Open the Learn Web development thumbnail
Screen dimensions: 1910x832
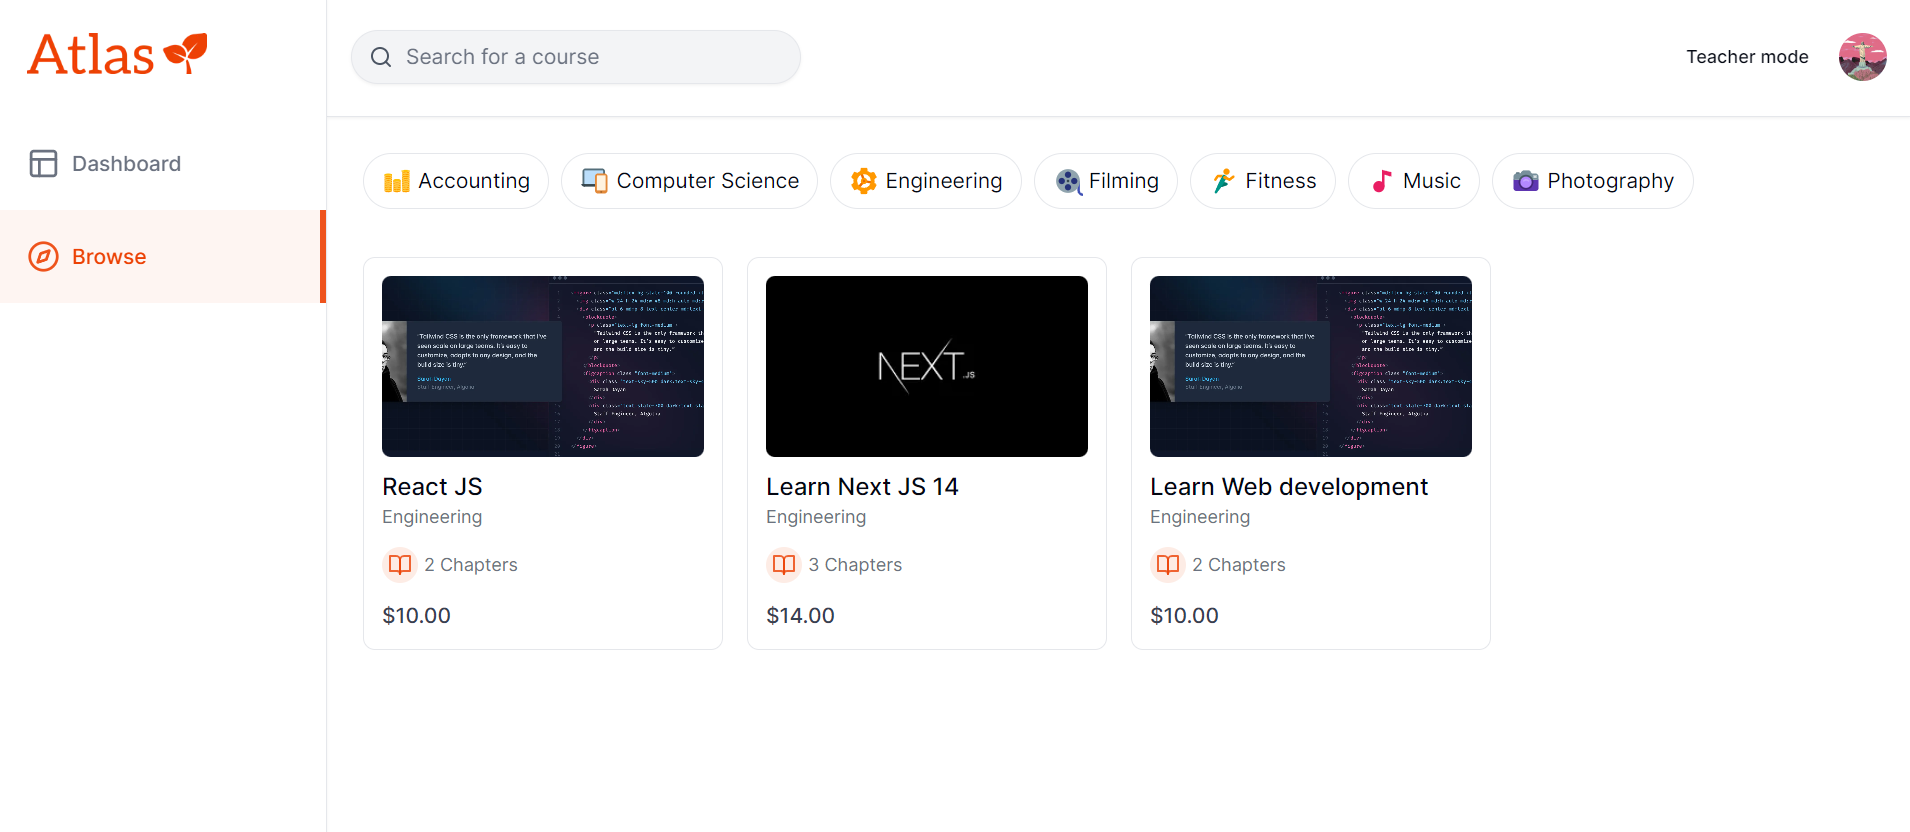tap(1311, 366)
